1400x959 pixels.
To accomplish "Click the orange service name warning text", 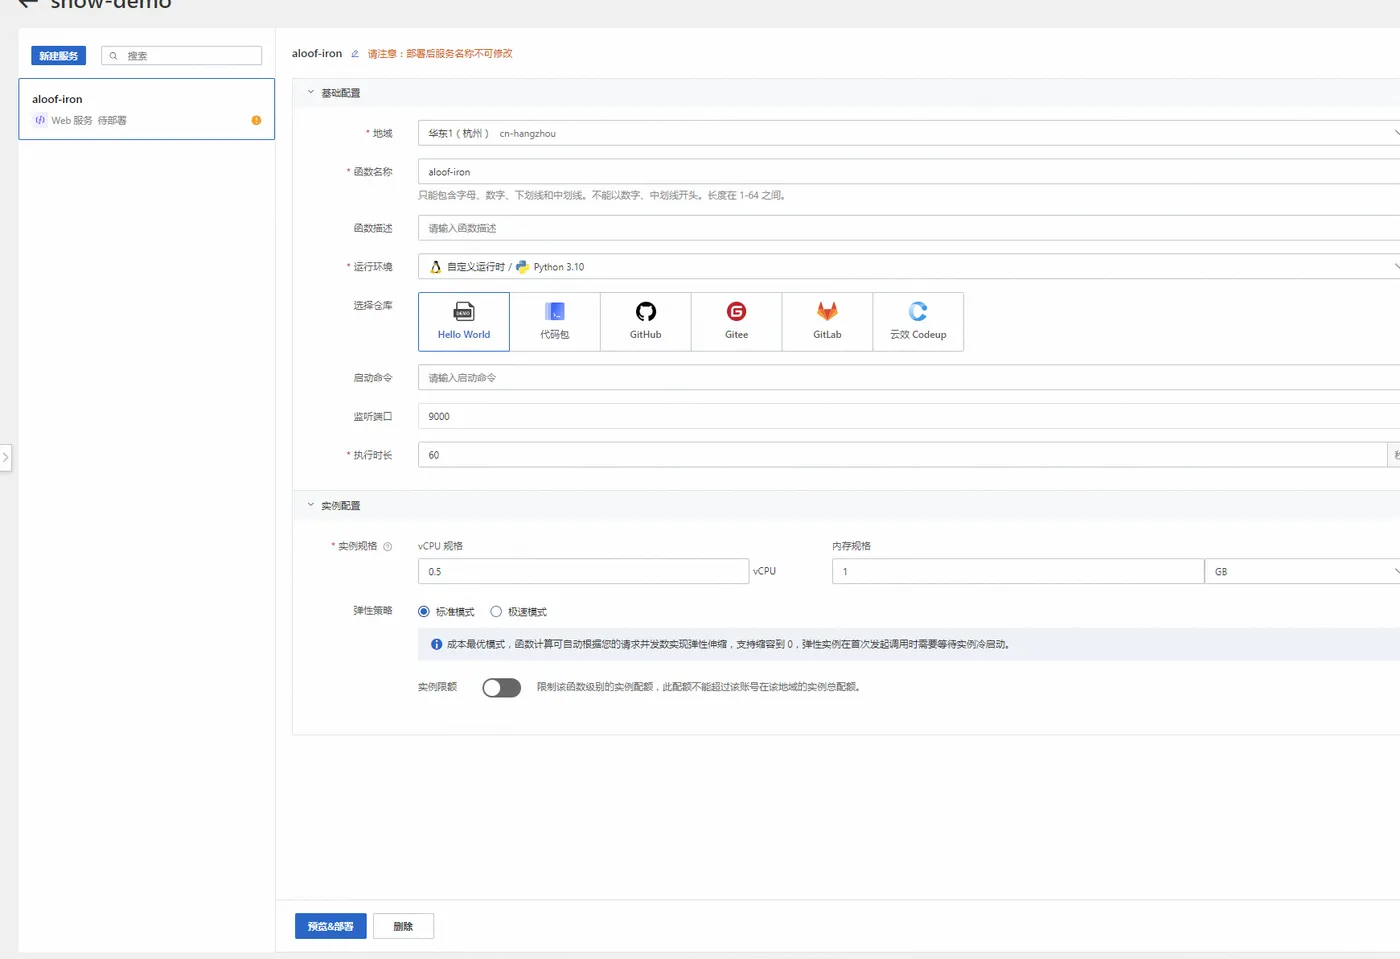I will tap(440, 54).
